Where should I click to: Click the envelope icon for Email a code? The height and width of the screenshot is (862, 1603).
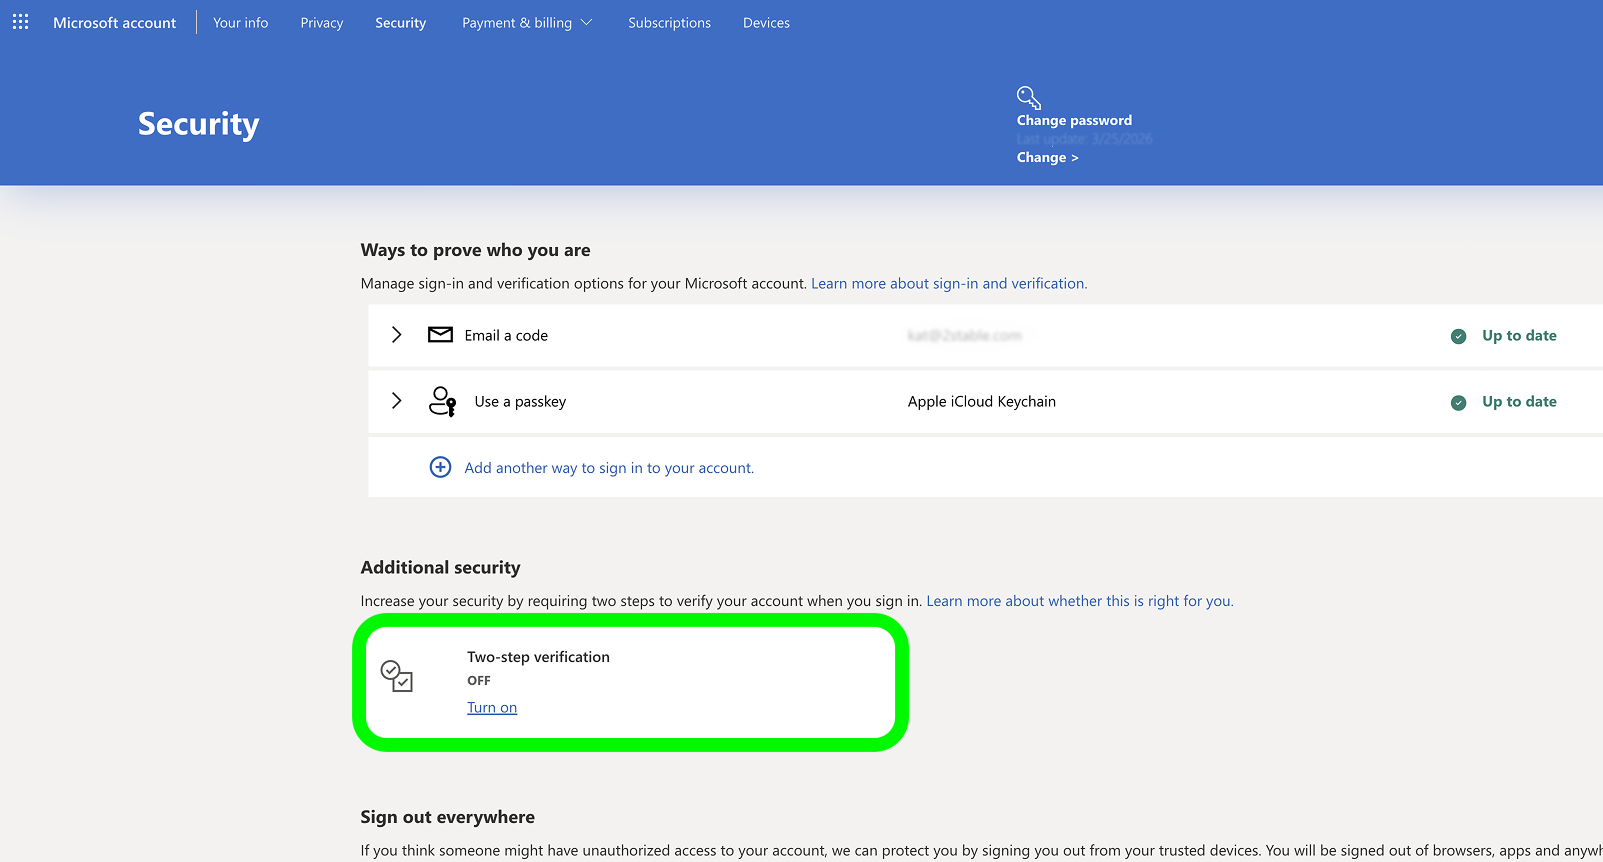[x=440, y=335]
